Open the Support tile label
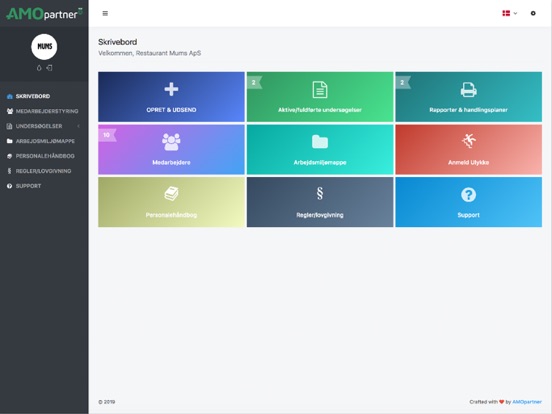552x414 pixels. click(469, 215)
